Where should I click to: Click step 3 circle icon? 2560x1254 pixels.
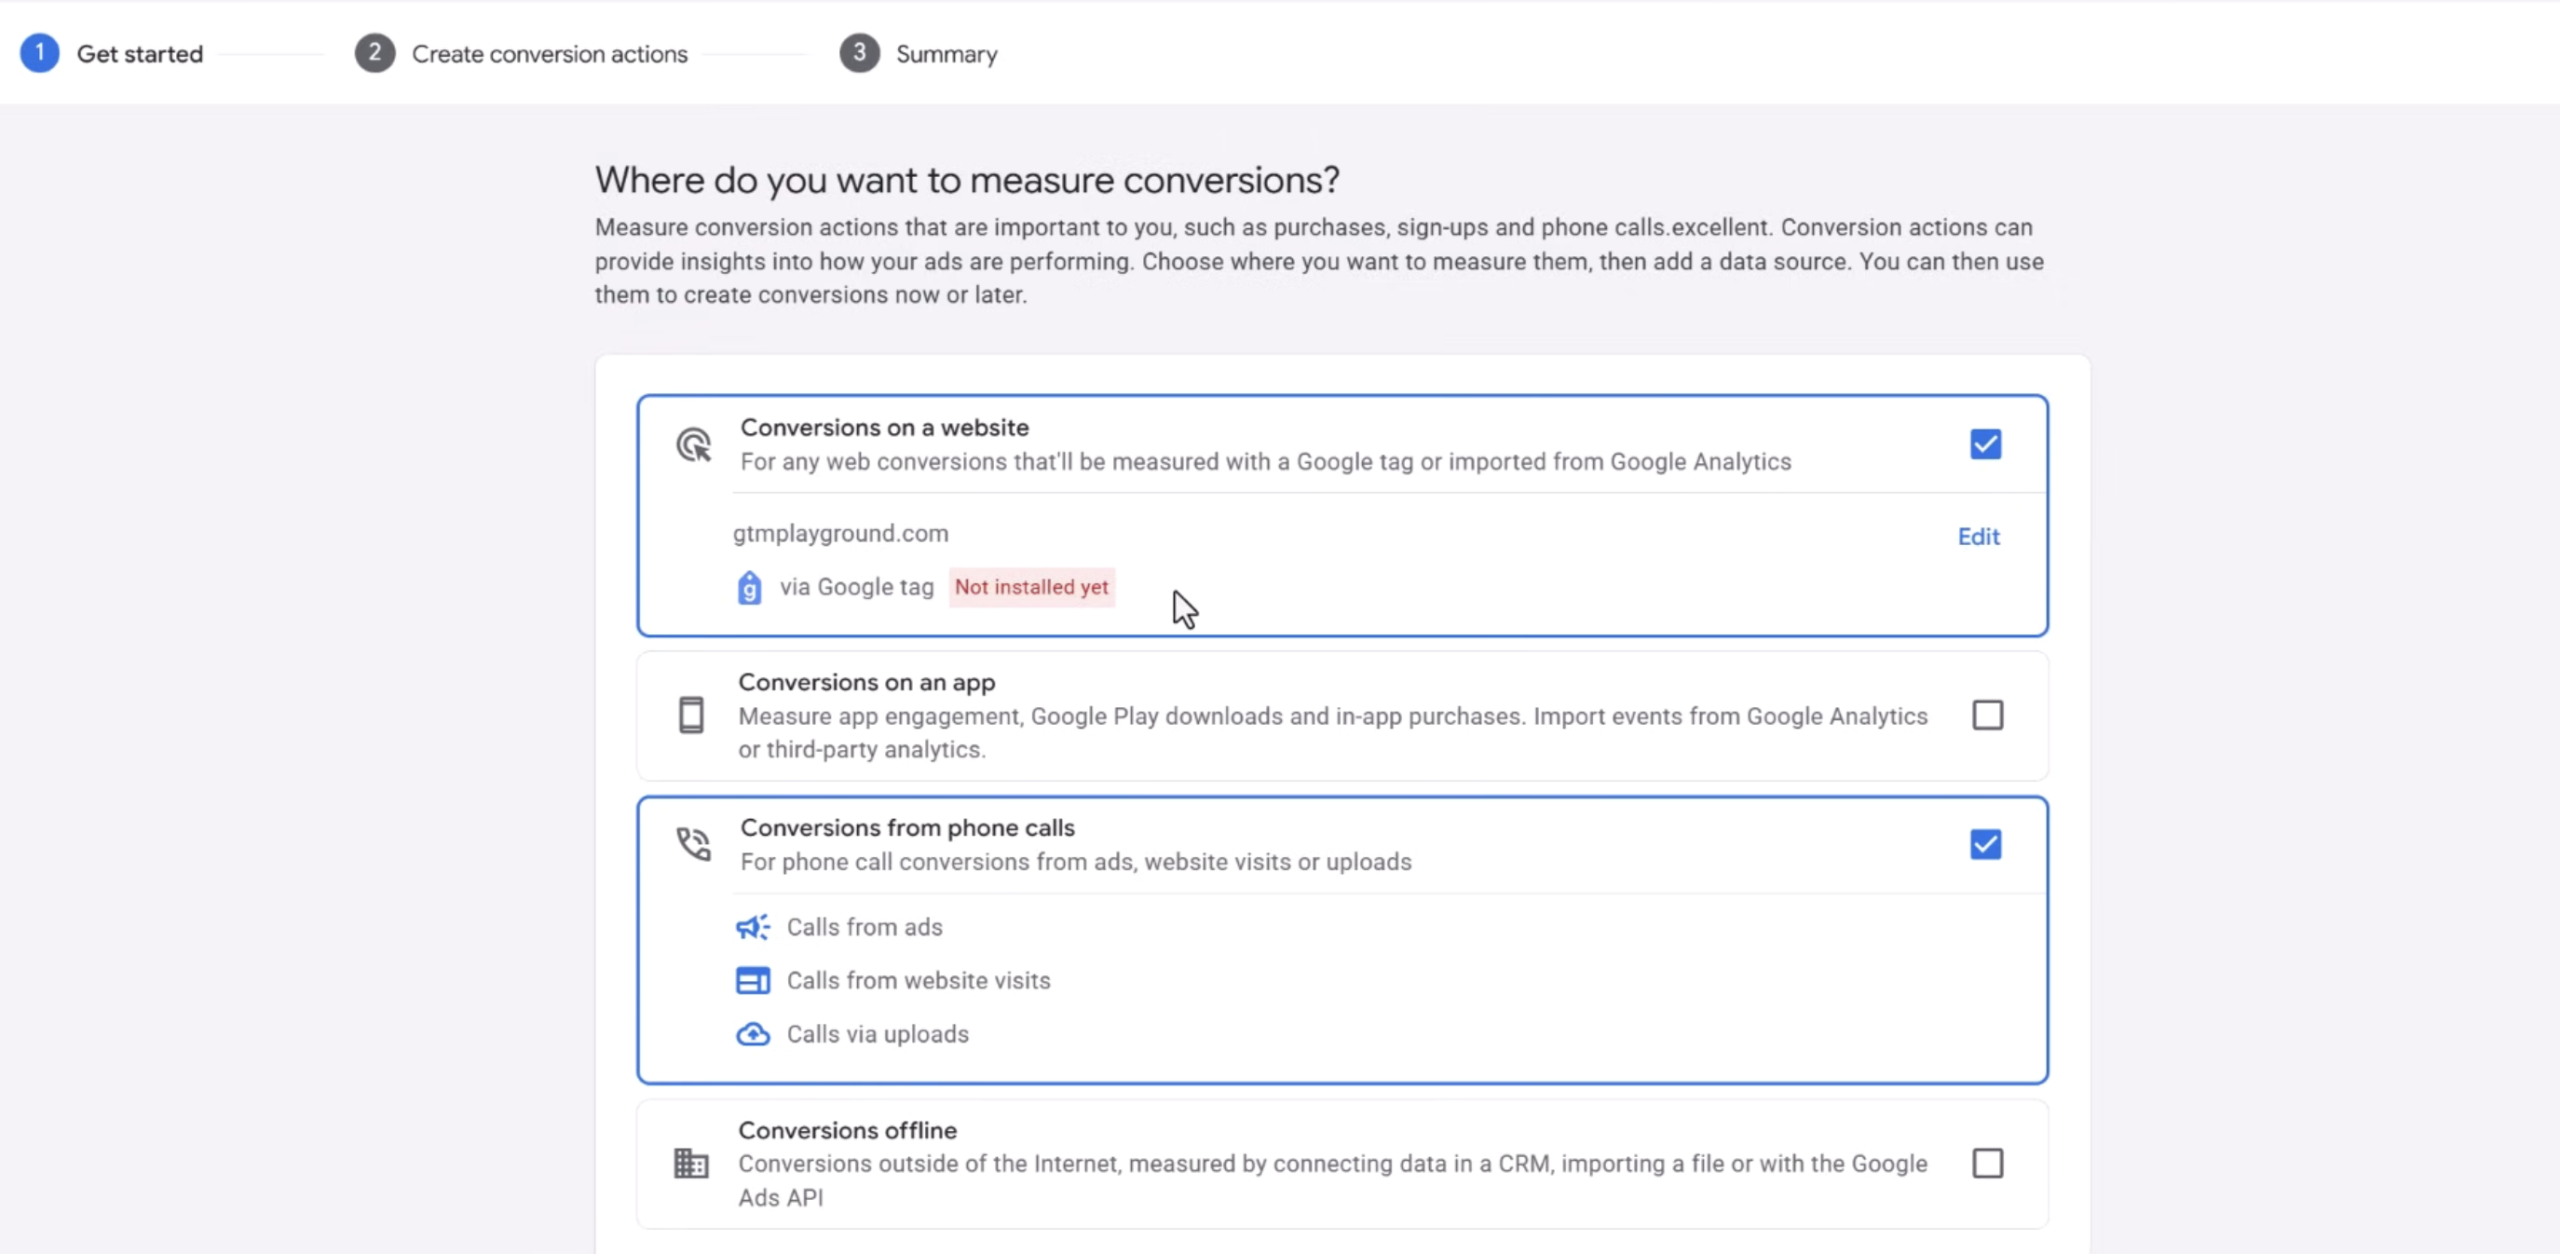pyautogui.click(x=859, y=53)
